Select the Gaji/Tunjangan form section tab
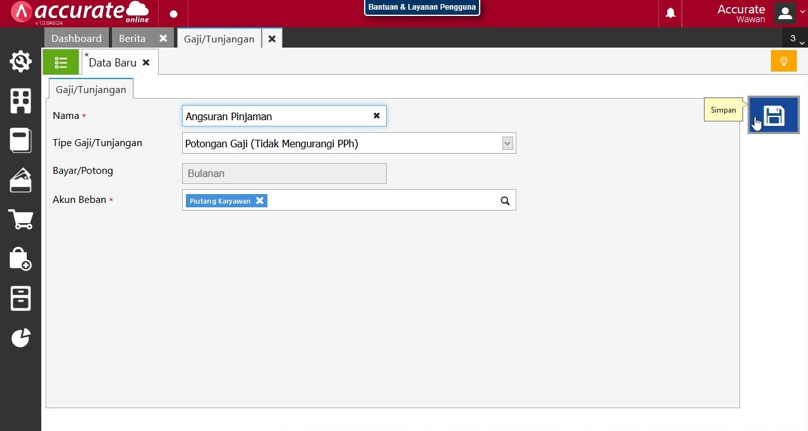The image size is (808, 431). tap(91, 89)
